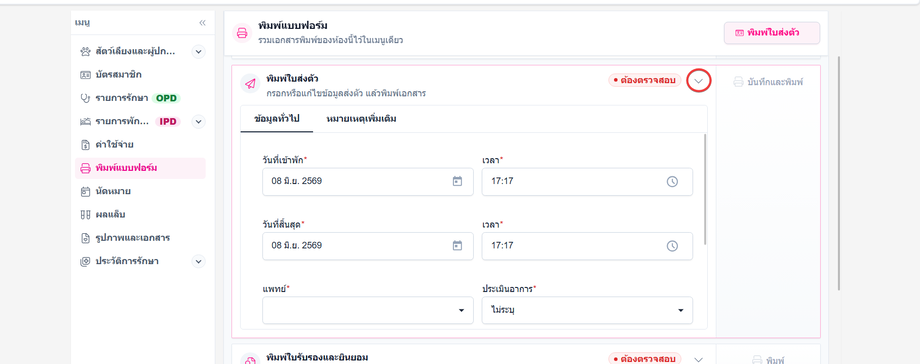Screen dimensions: 920x364
Task: Switch to the ข้อมูลทั่วไป tab
Action: [277, 119]
